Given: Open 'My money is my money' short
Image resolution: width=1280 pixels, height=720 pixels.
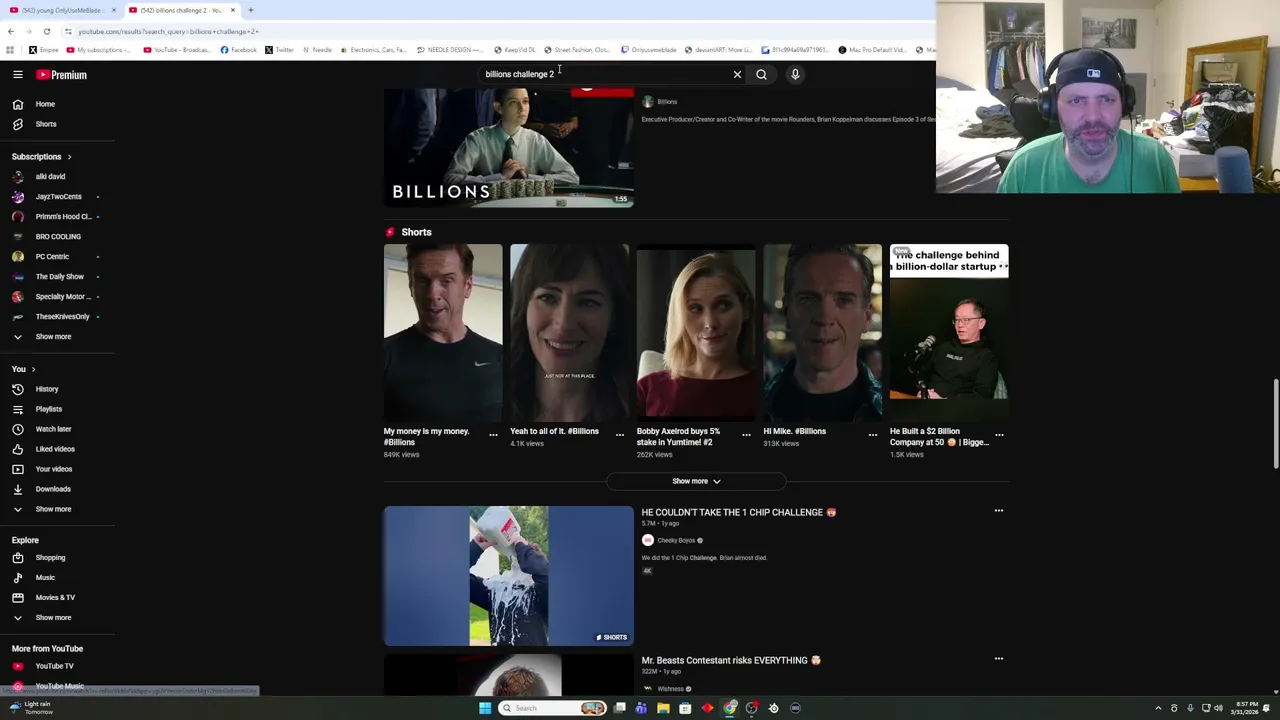Looking at the screenshot, I should coord(443,334).
